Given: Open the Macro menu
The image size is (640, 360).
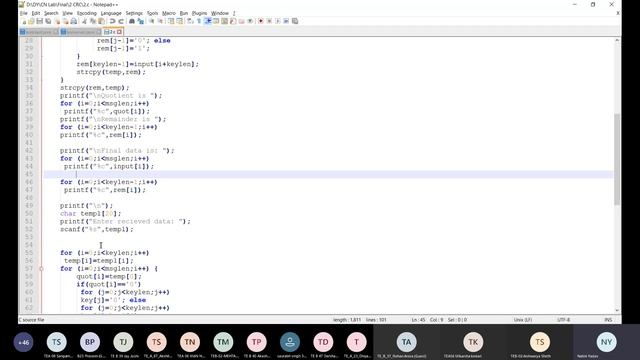Looking at the screenshot, I should pyautogui.click(x=169, y=13).
